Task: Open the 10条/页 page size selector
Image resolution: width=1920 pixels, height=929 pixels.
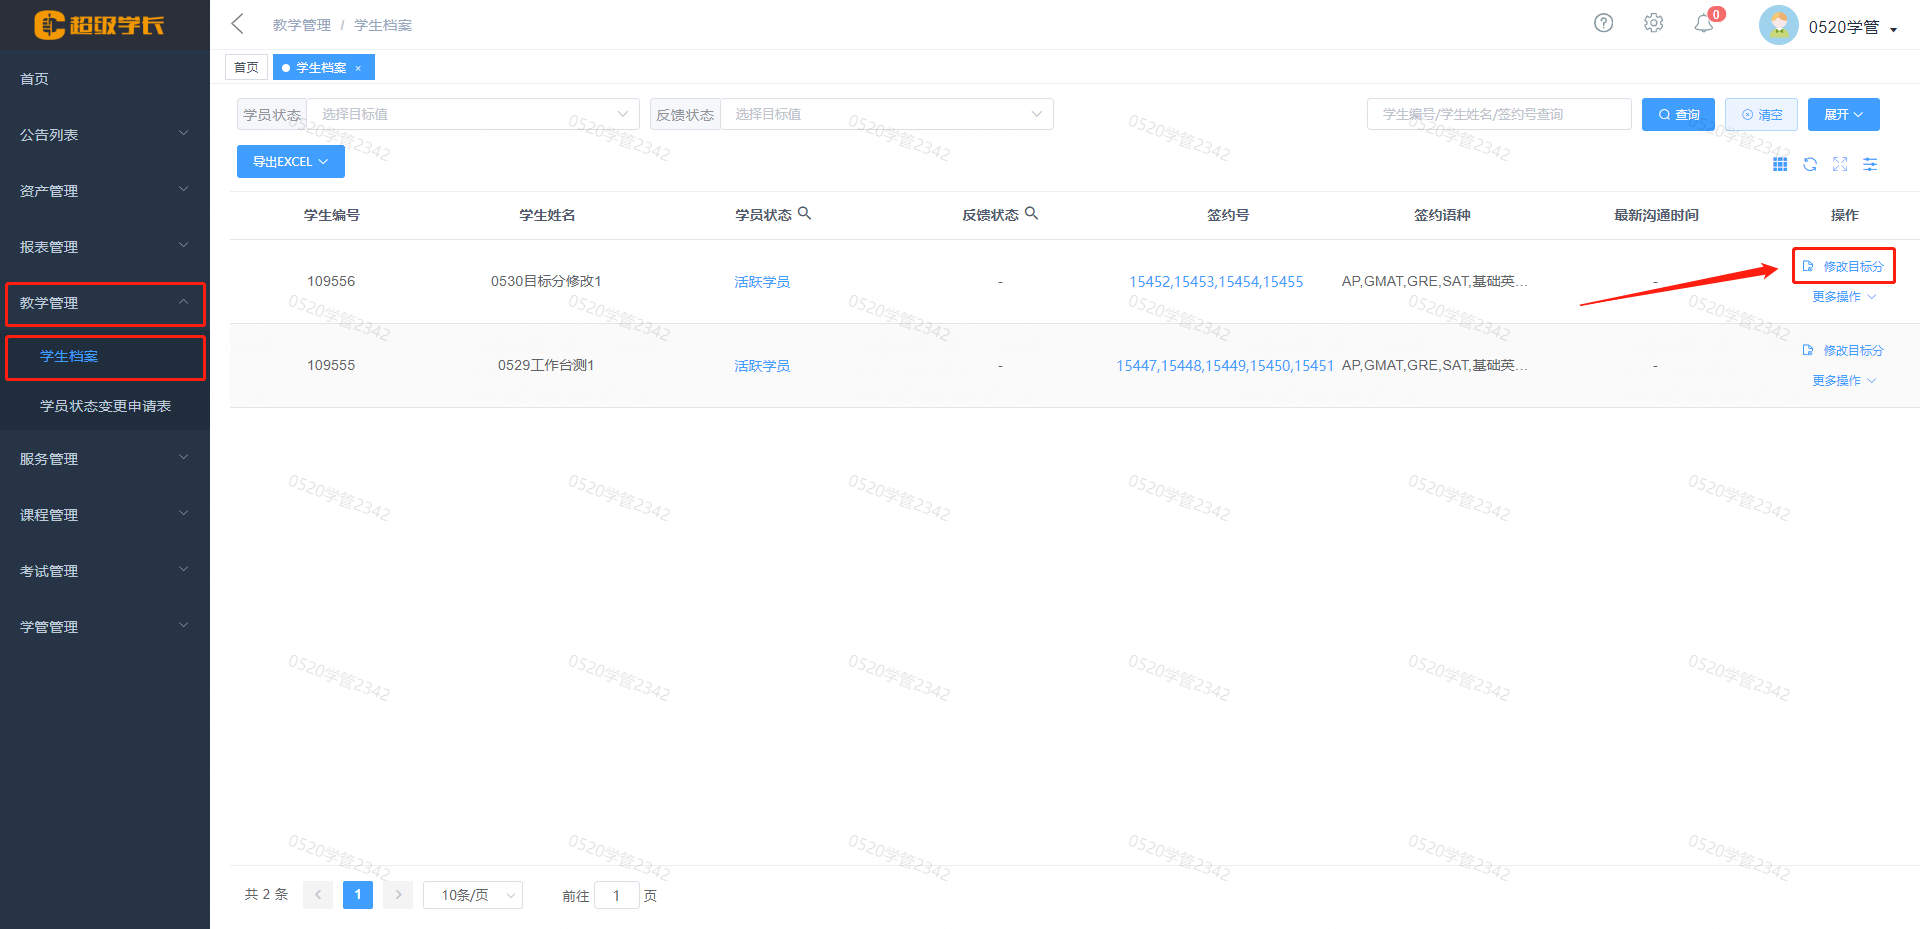Action: (472, 895)
